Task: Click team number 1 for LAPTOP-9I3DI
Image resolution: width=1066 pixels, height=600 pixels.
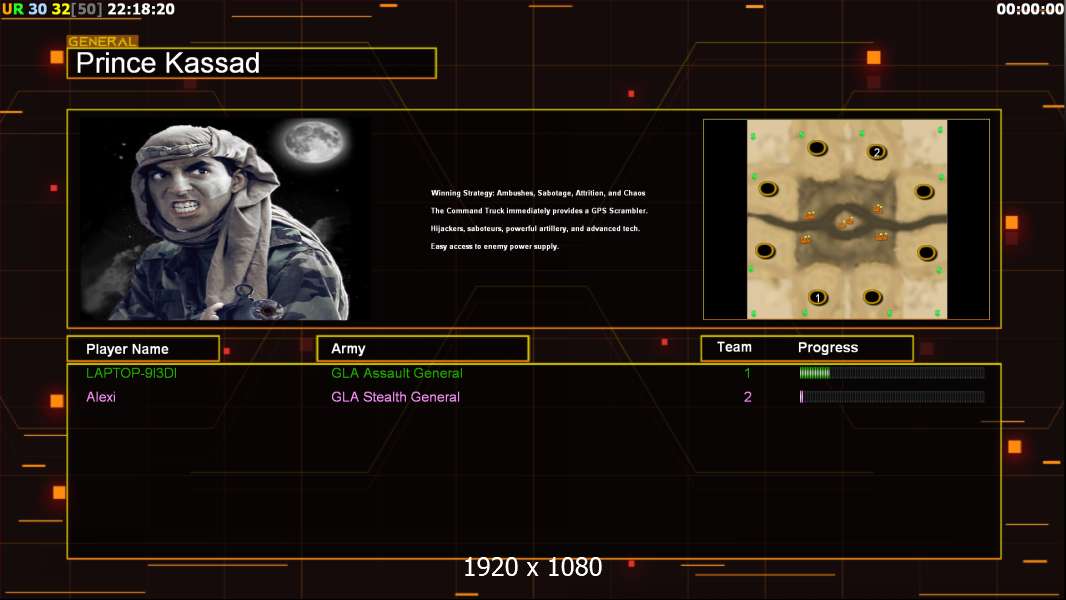Action: pyautogui.click(x=747, y=373)
